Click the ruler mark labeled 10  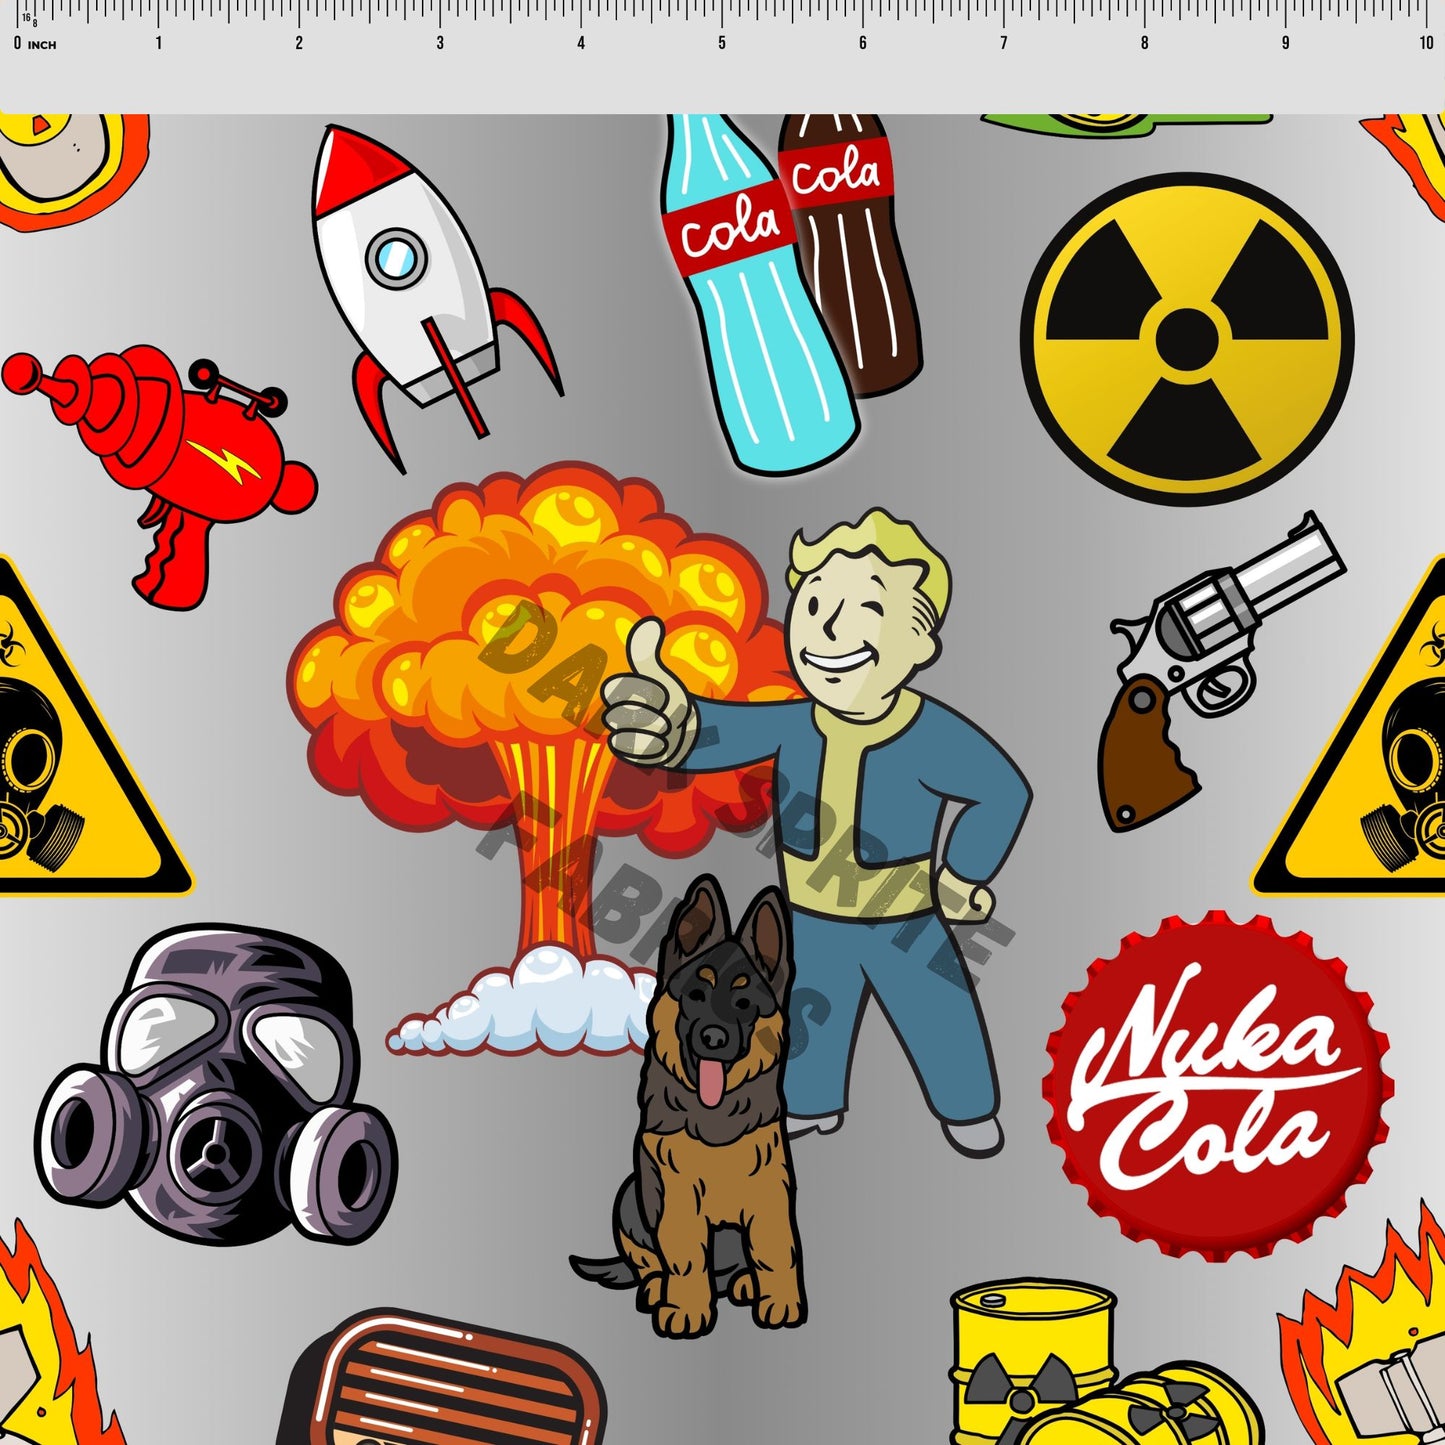click(x=1426, y=43)
